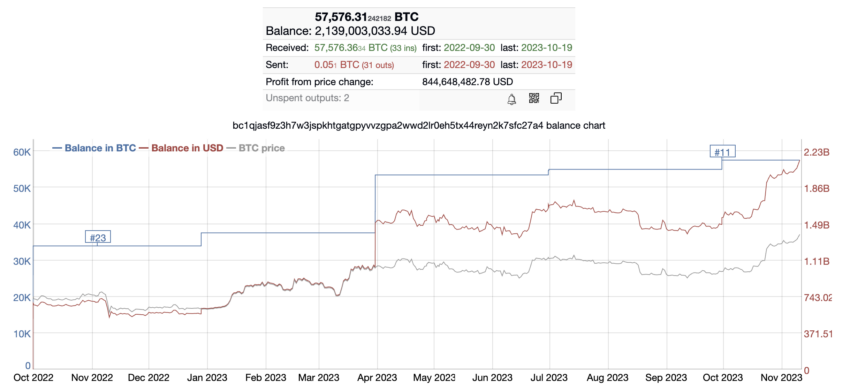Click the 844,648,482.78 USD profit value

467,82
